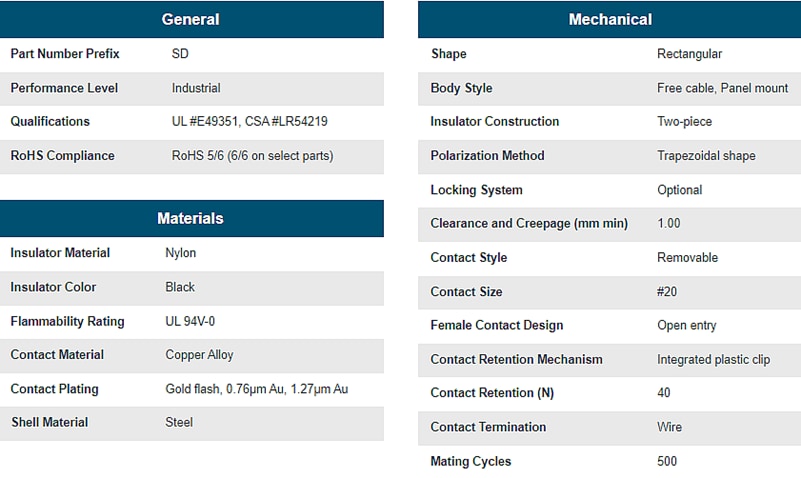Click the Contact Size value #20
This screenshot has width=801, height=478.
tap(670, 291)
